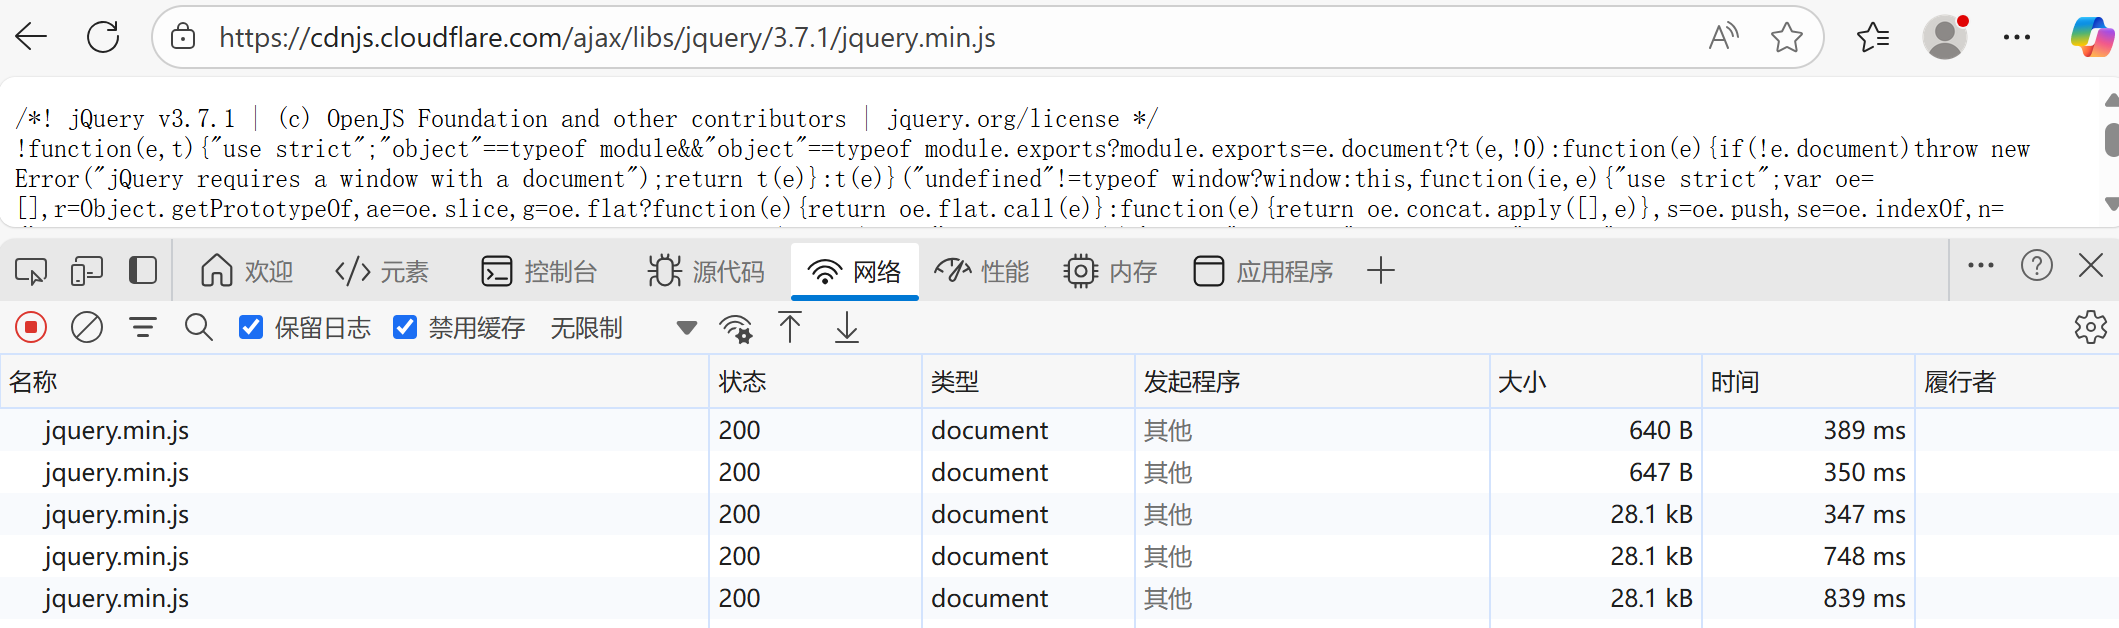Export HAR file with down arrow
This screenshot has height=628, width=2119.
click(846, 327)
